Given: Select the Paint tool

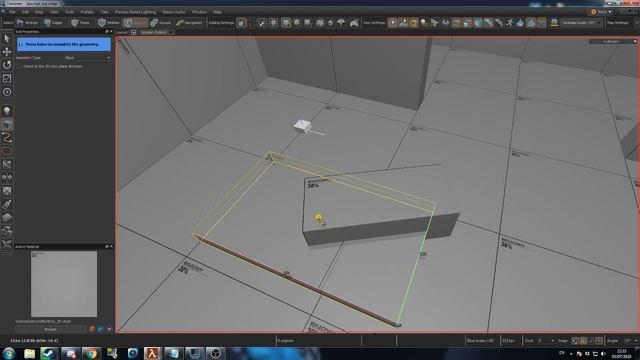Looking at the screenshot, I should point(7,204).
